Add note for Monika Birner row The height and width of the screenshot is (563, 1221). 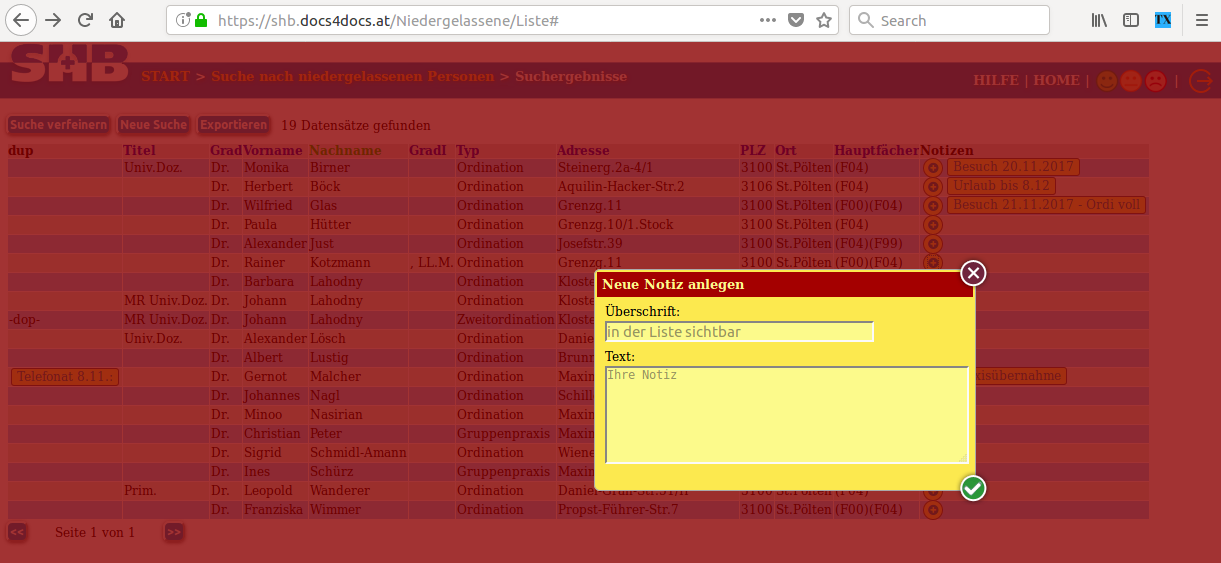(x=932, y=168)
